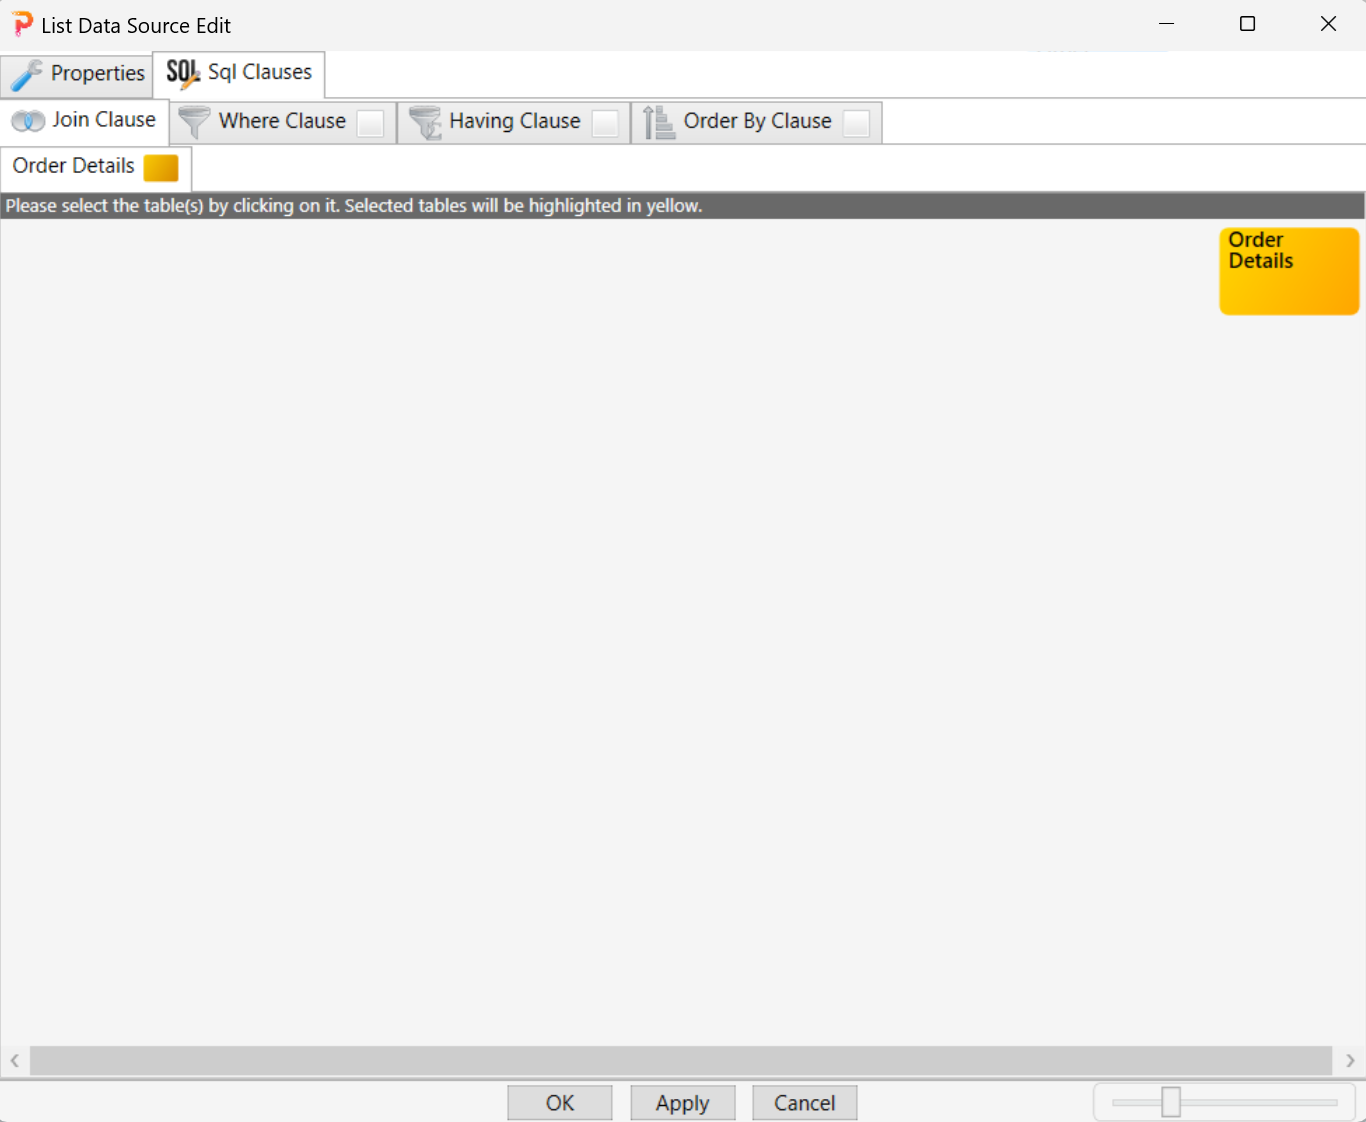Click the Apply button
This screenshot has width=1366, height=1122.
[683, 1103]
